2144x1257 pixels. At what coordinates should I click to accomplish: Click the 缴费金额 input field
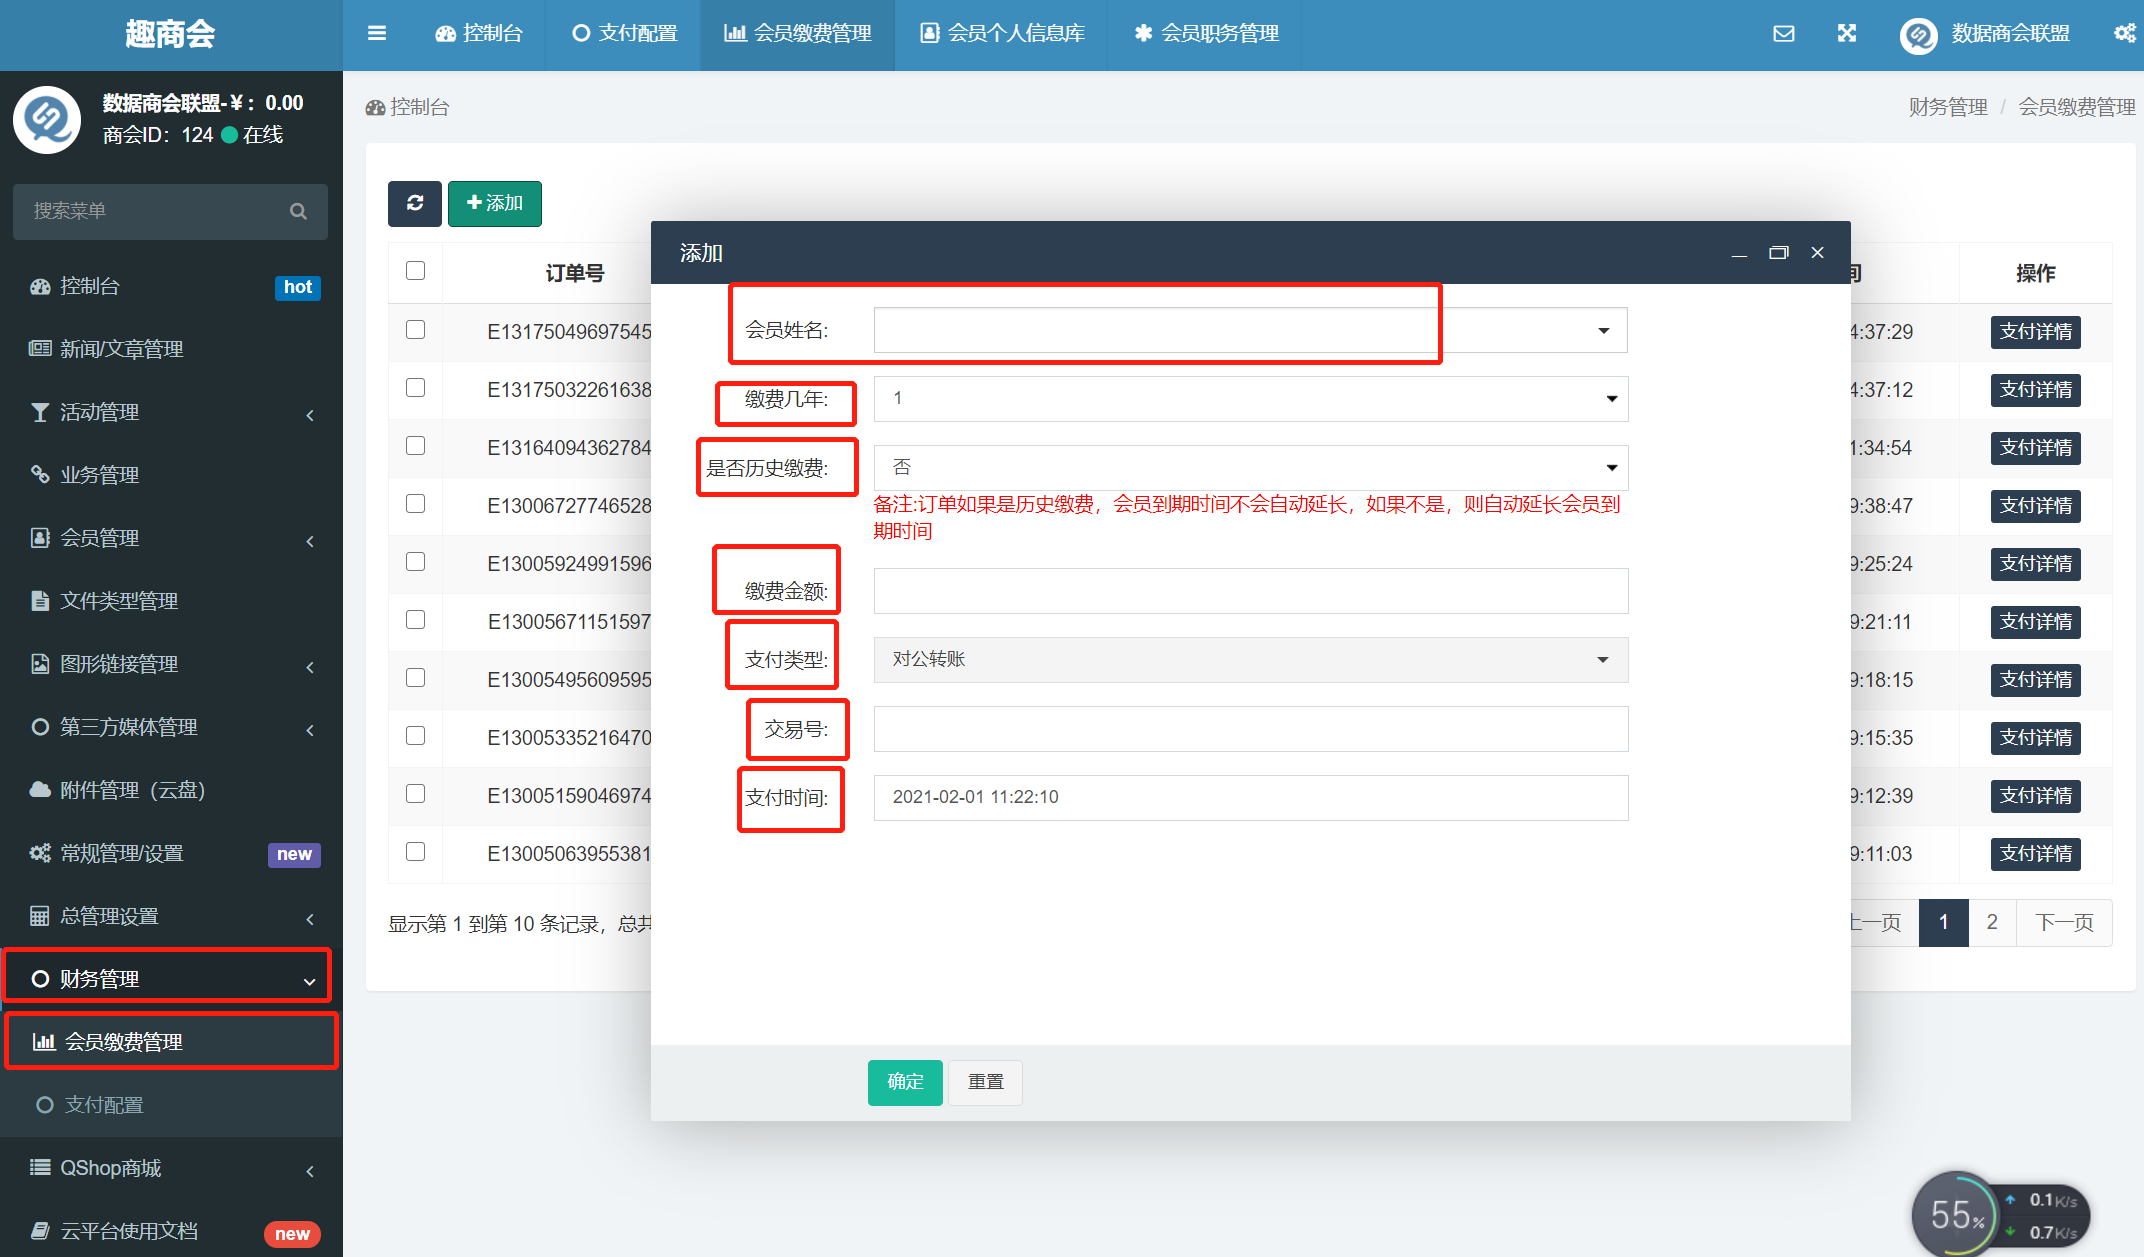pos(1250,591)
